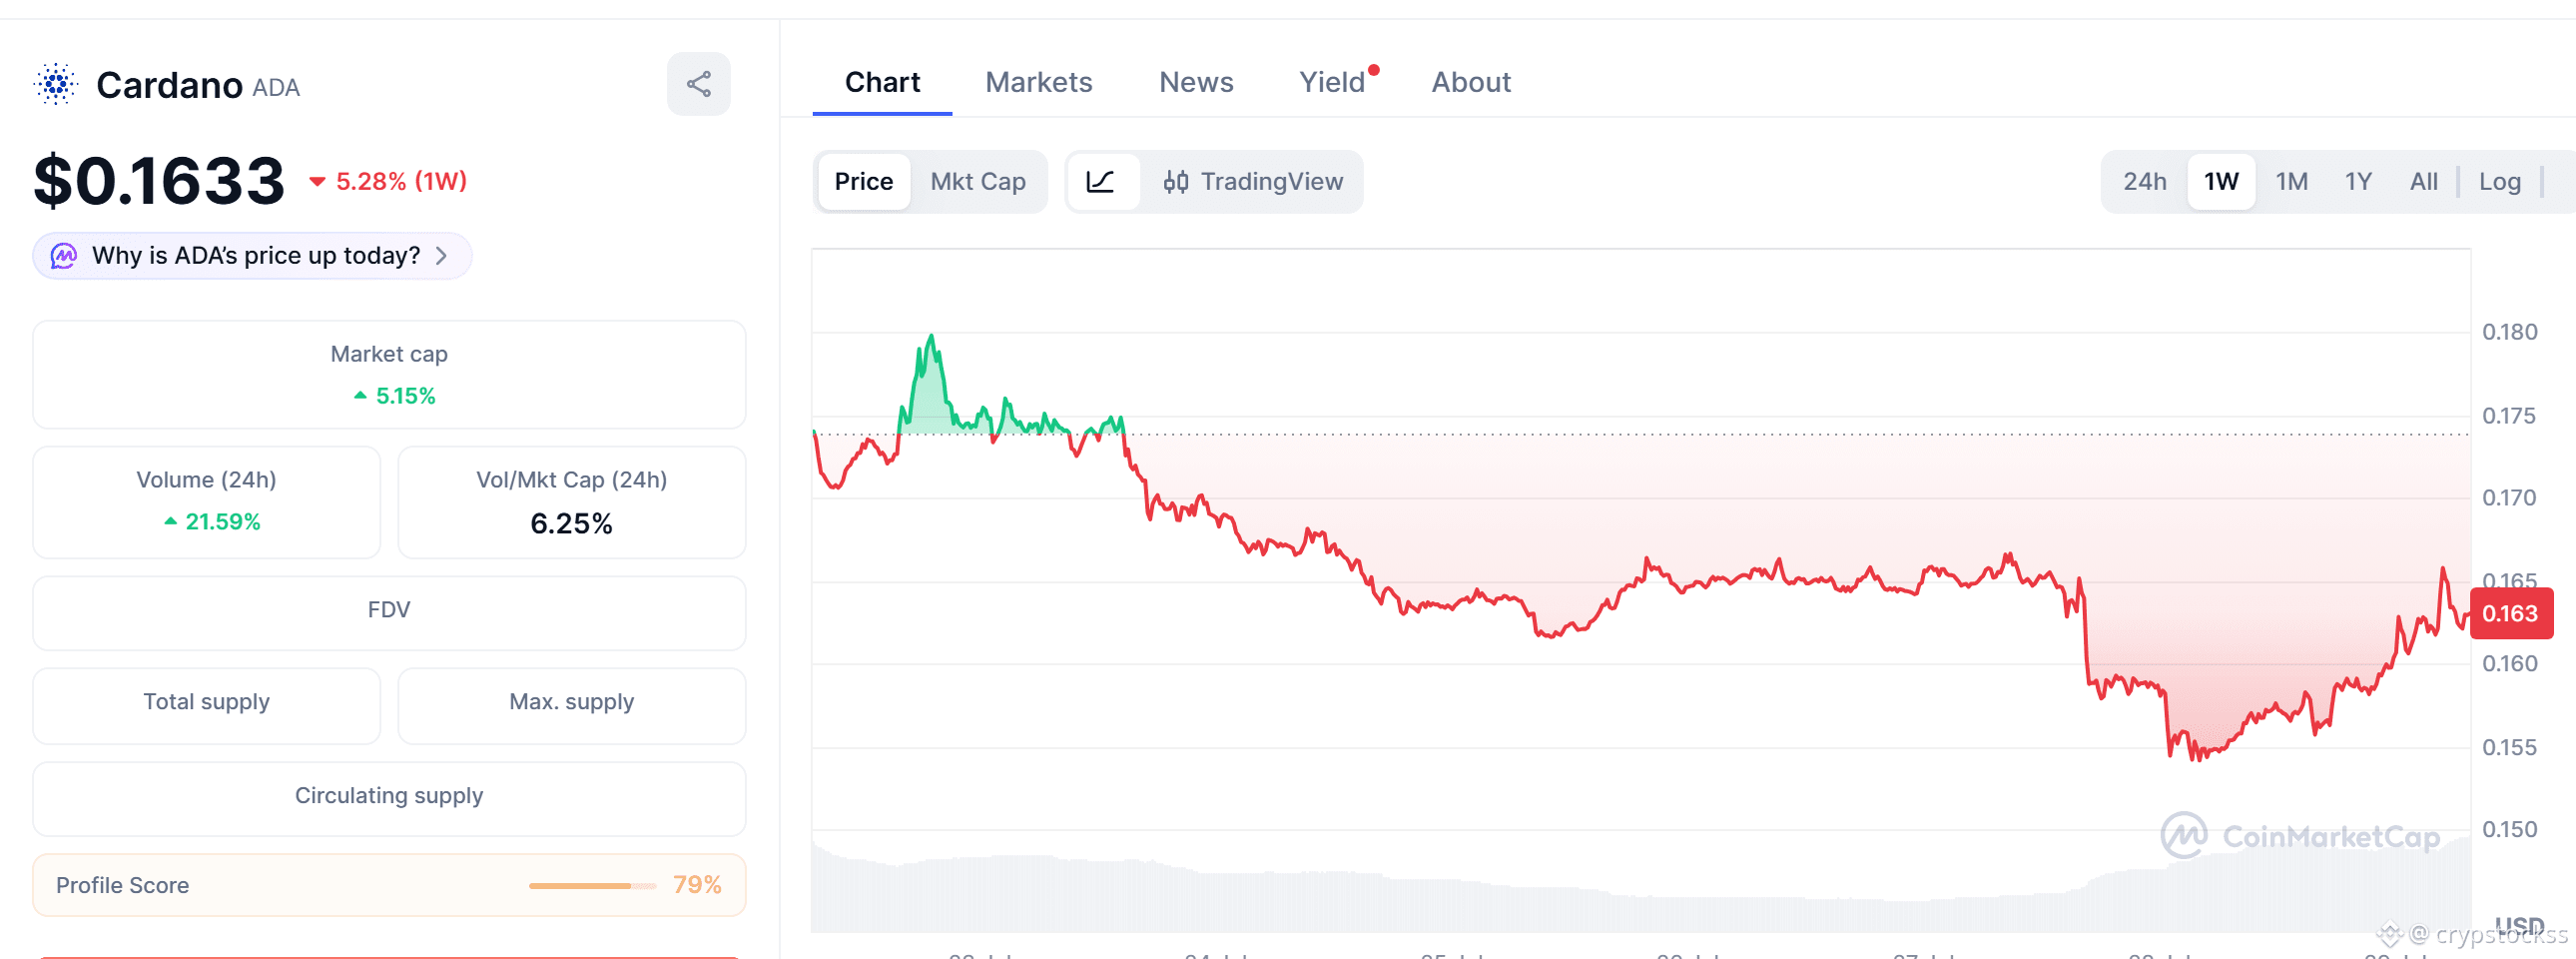Click the AI icon beside ADA question
The width and height of the screenshot is (2576, 959).
(x=64, y=256)
